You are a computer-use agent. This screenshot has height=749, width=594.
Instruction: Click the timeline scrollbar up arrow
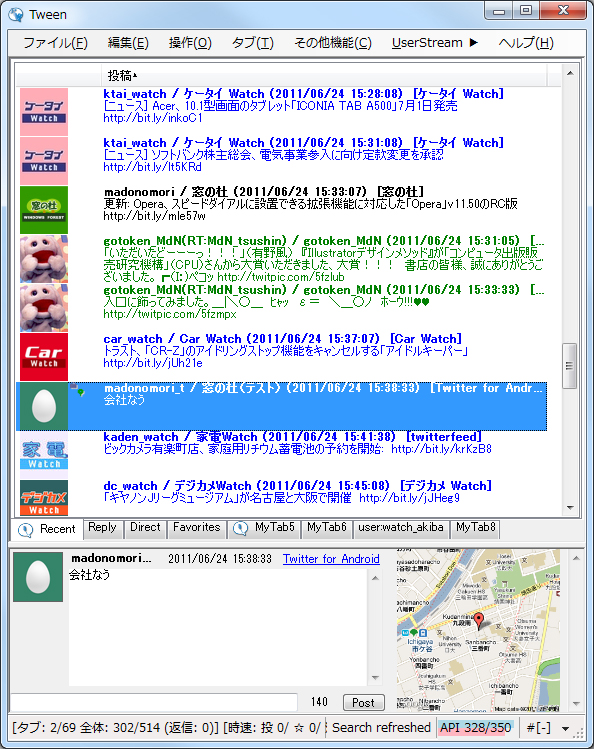pos(570,74)
